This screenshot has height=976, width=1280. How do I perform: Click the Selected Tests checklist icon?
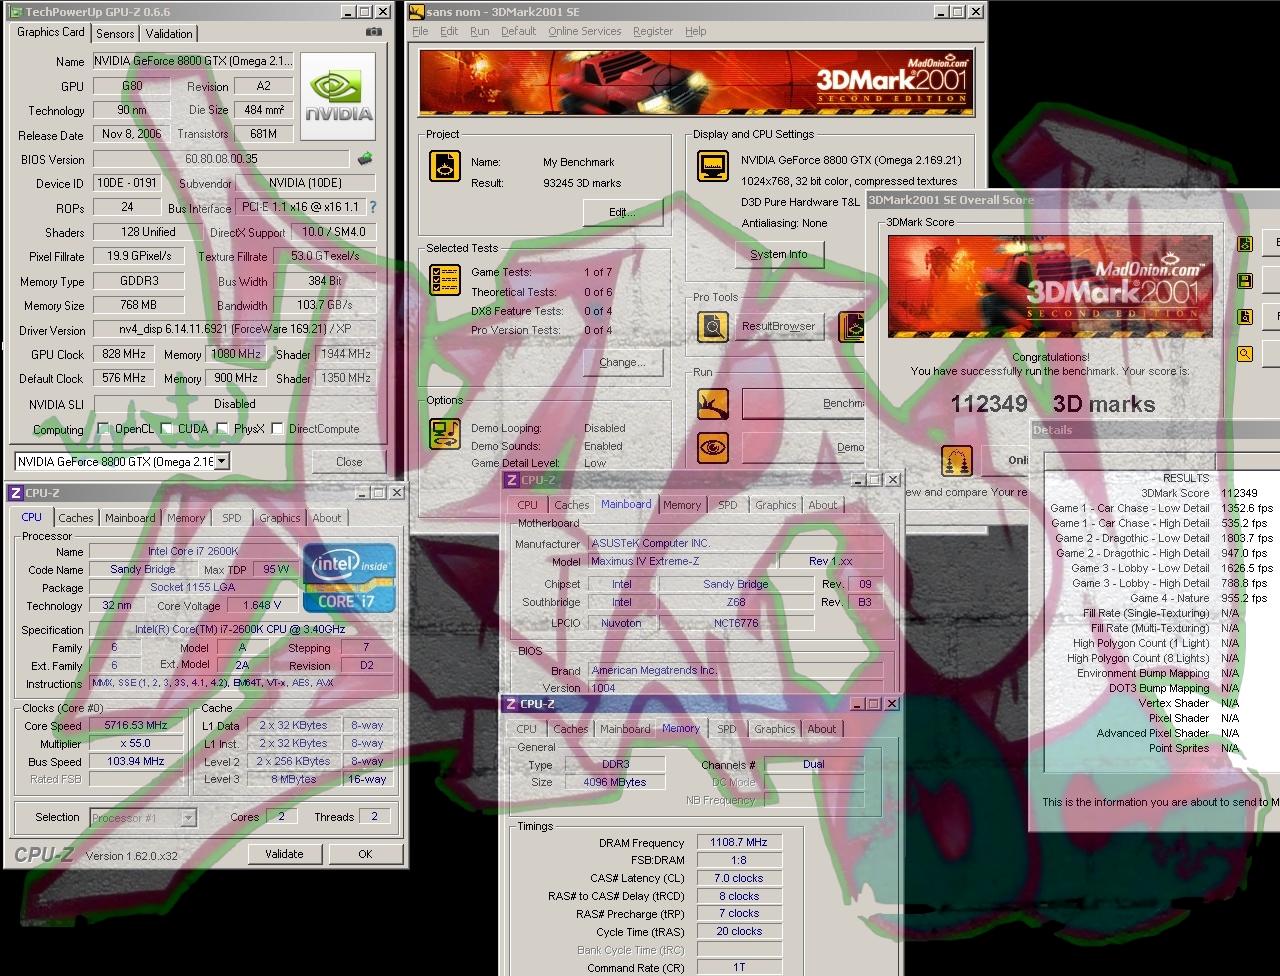[445, 280]
